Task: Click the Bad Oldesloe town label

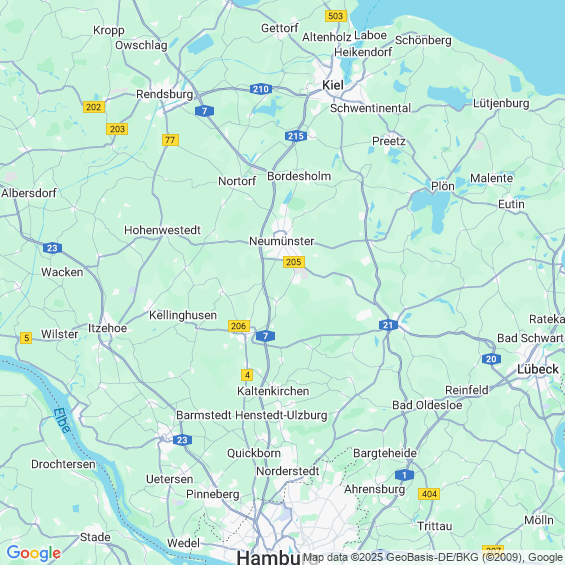Action: [427, 405]
